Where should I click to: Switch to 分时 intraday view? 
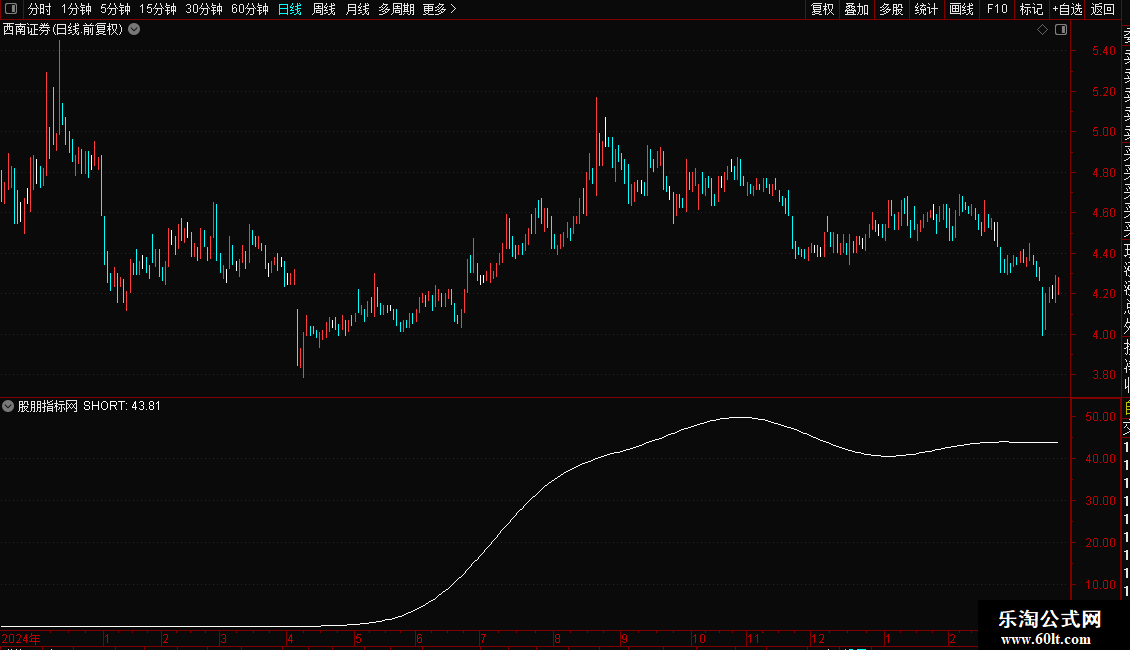(40, 9)
